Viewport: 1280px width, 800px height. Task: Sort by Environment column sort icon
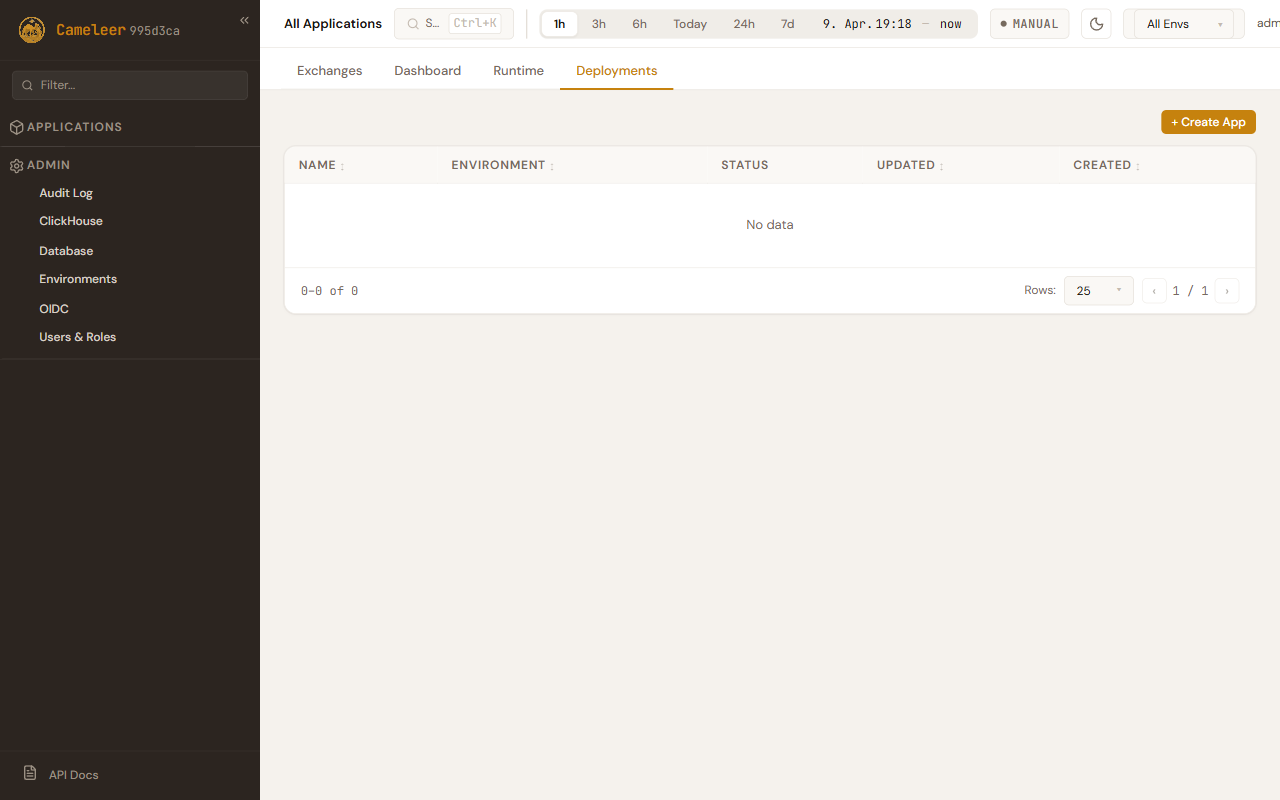(552, 166)
